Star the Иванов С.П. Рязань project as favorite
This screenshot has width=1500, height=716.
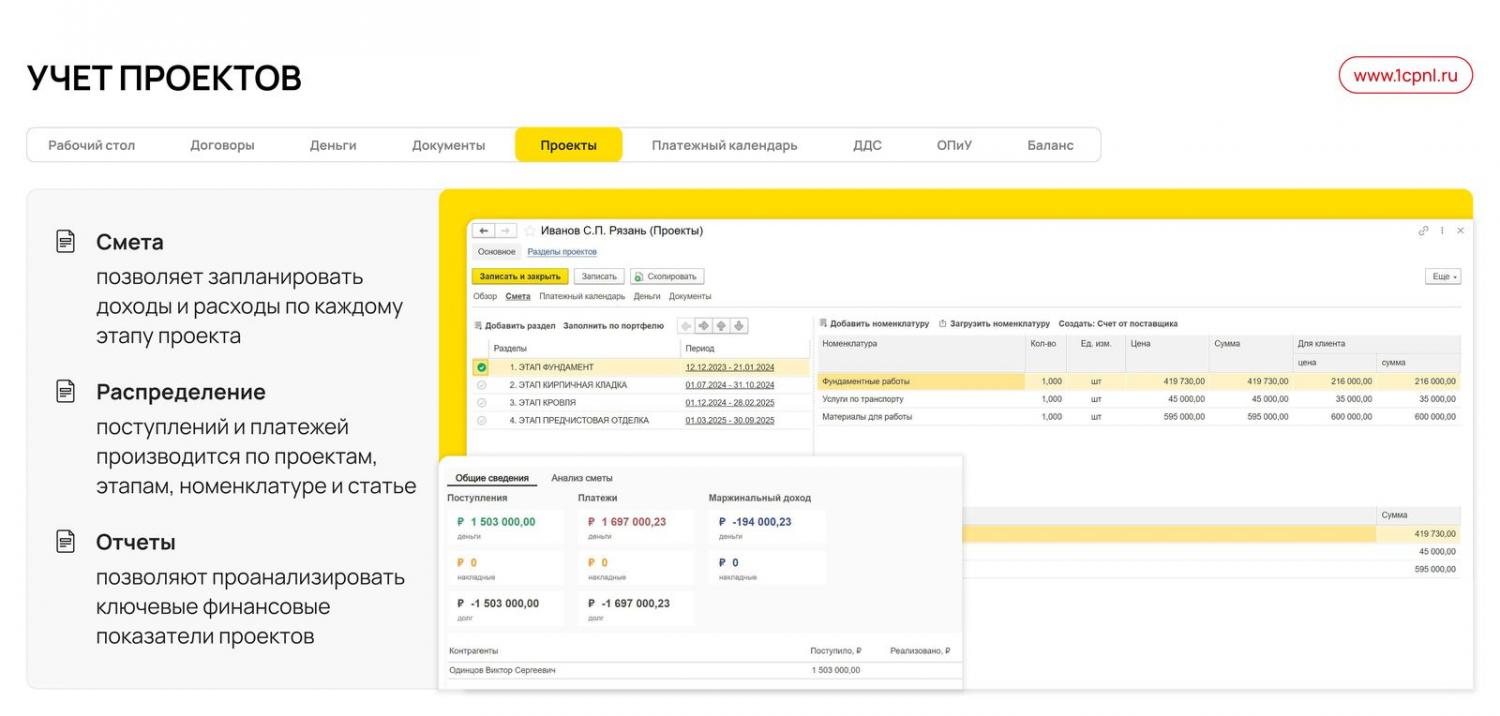[x=530, y=231]
